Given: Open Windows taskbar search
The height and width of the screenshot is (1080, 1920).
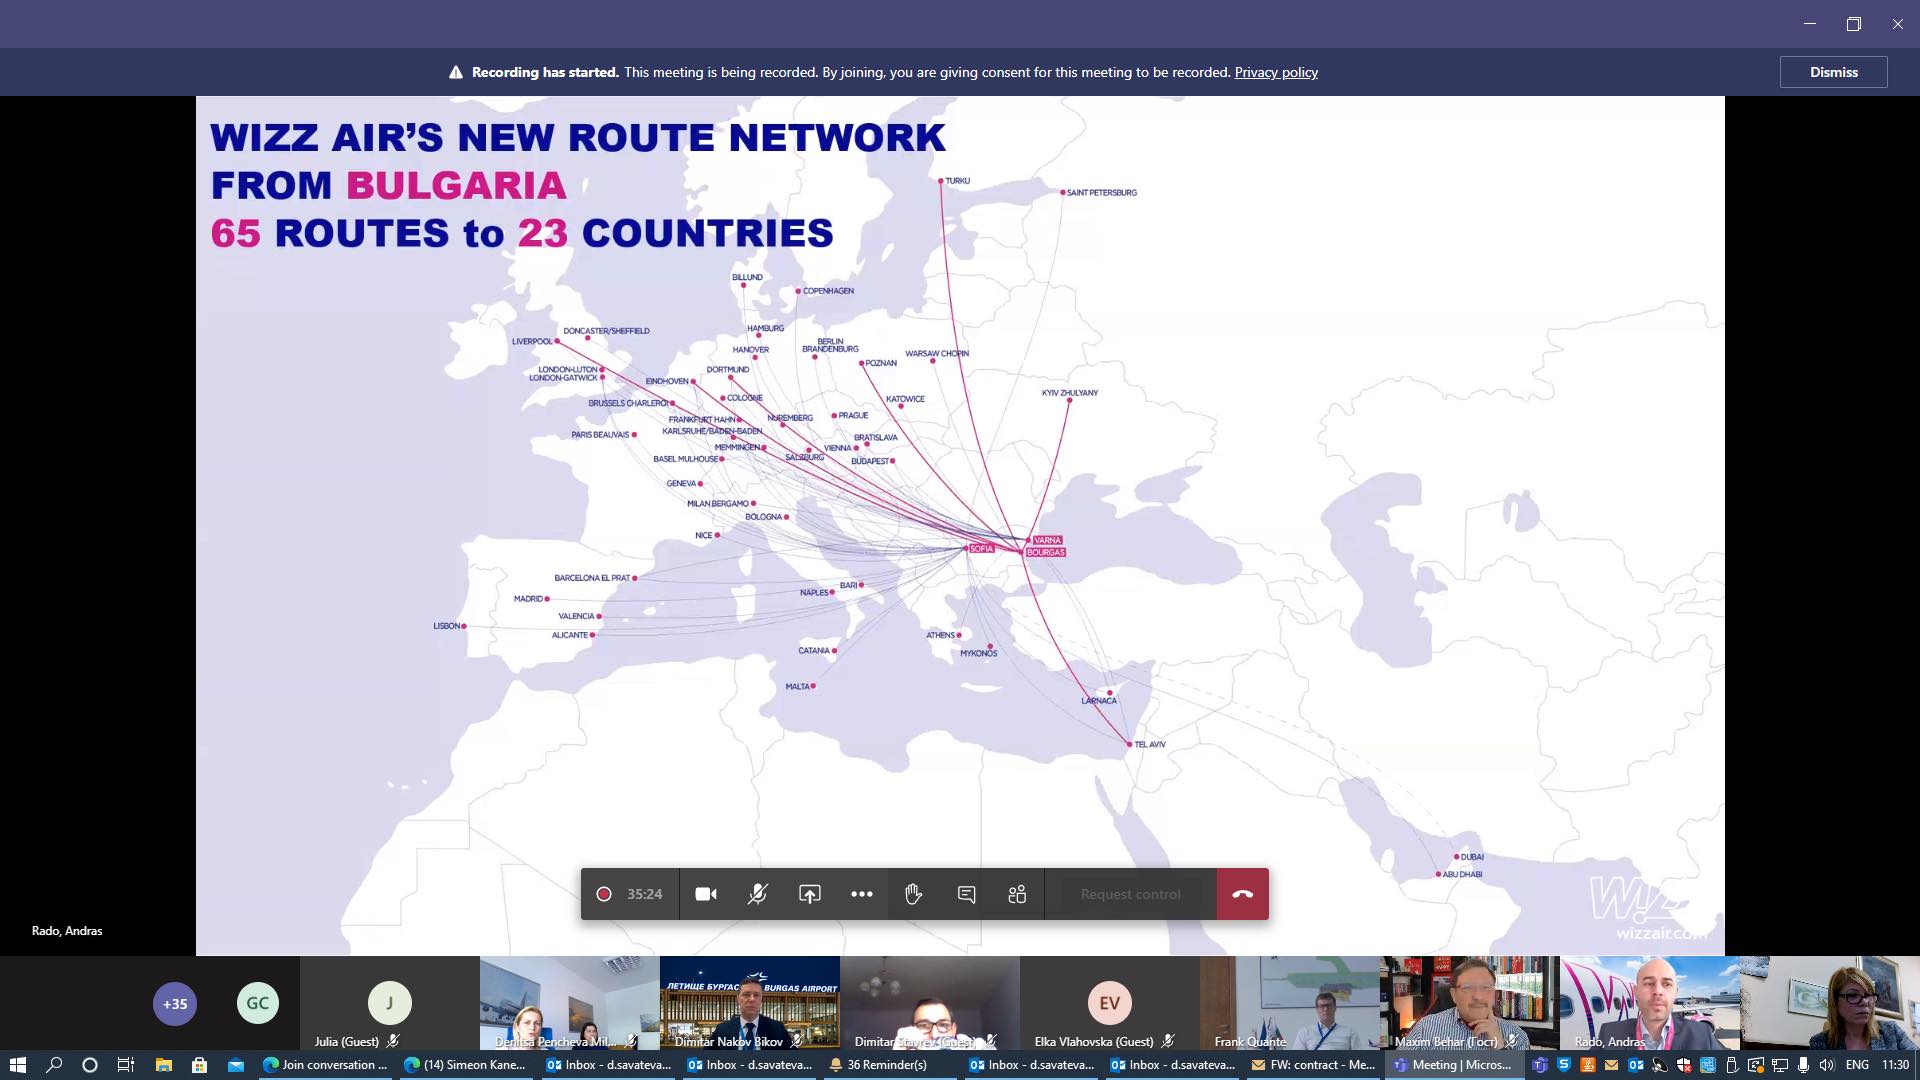Looking at the screenshot, I should [x=54, y=1065].
